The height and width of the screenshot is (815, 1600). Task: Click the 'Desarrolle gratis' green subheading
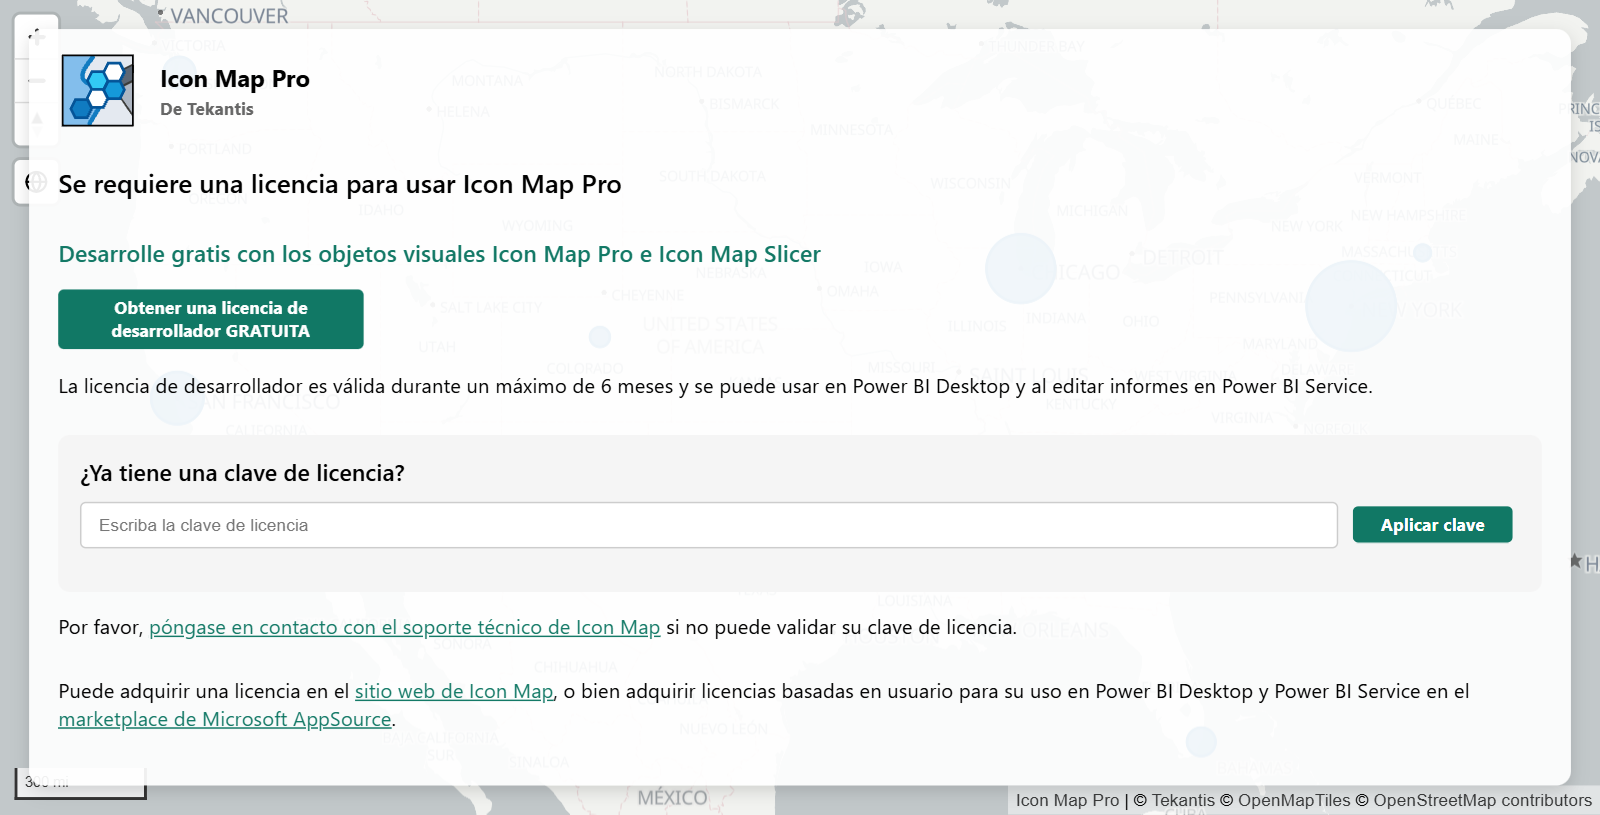point(440,254)
